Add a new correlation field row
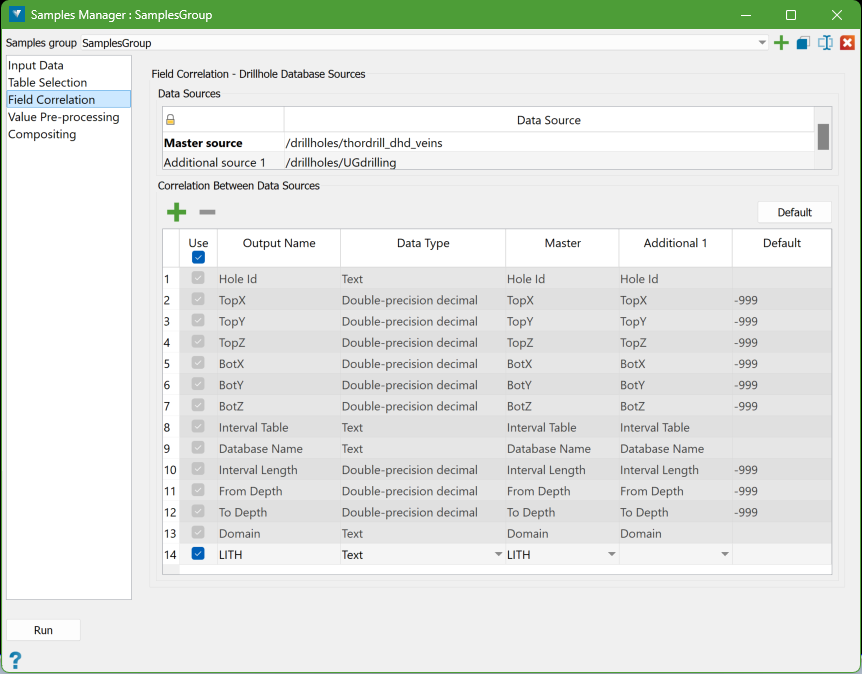Viewport: 862px width, 674px height. [x=176, y=212]
